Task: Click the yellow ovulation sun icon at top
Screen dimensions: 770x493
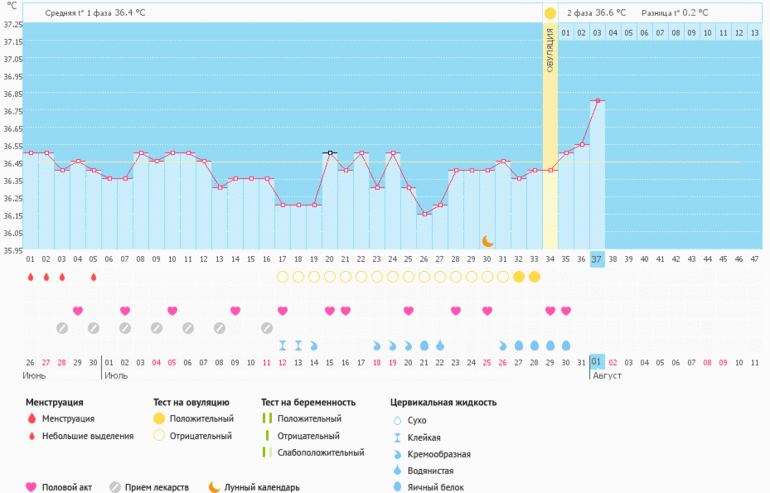Action: pyautogui.click(x=550, y=13)
